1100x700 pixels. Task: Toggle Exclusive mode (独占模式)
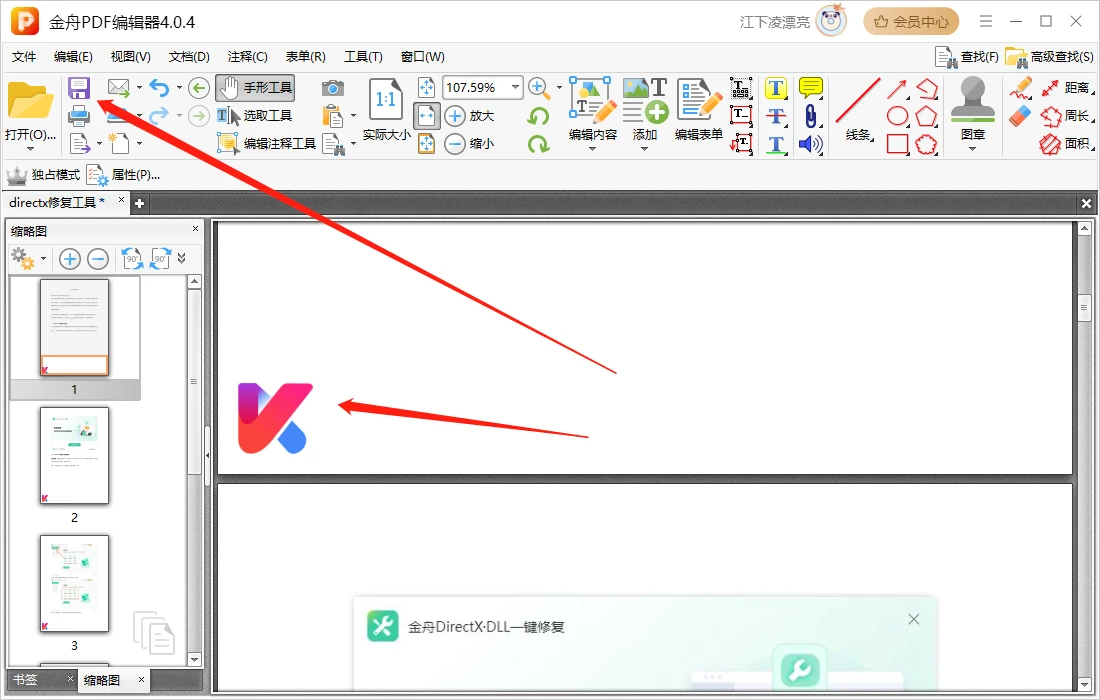tap(43, 175)
